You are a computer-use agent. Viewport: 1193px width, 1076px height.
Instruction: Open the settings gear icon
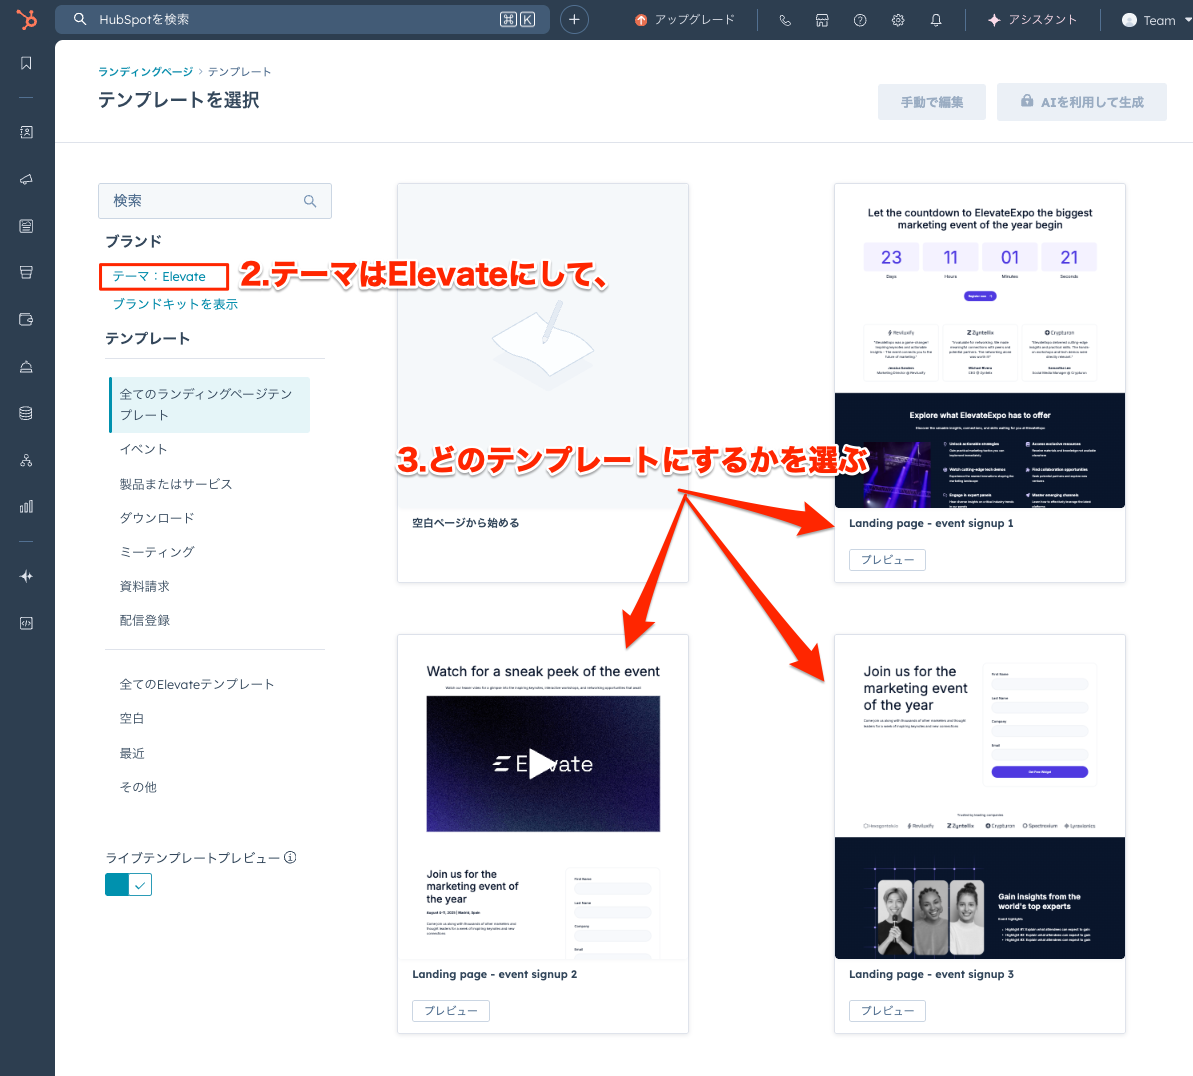pyautogui.click(x=898, y=20)
